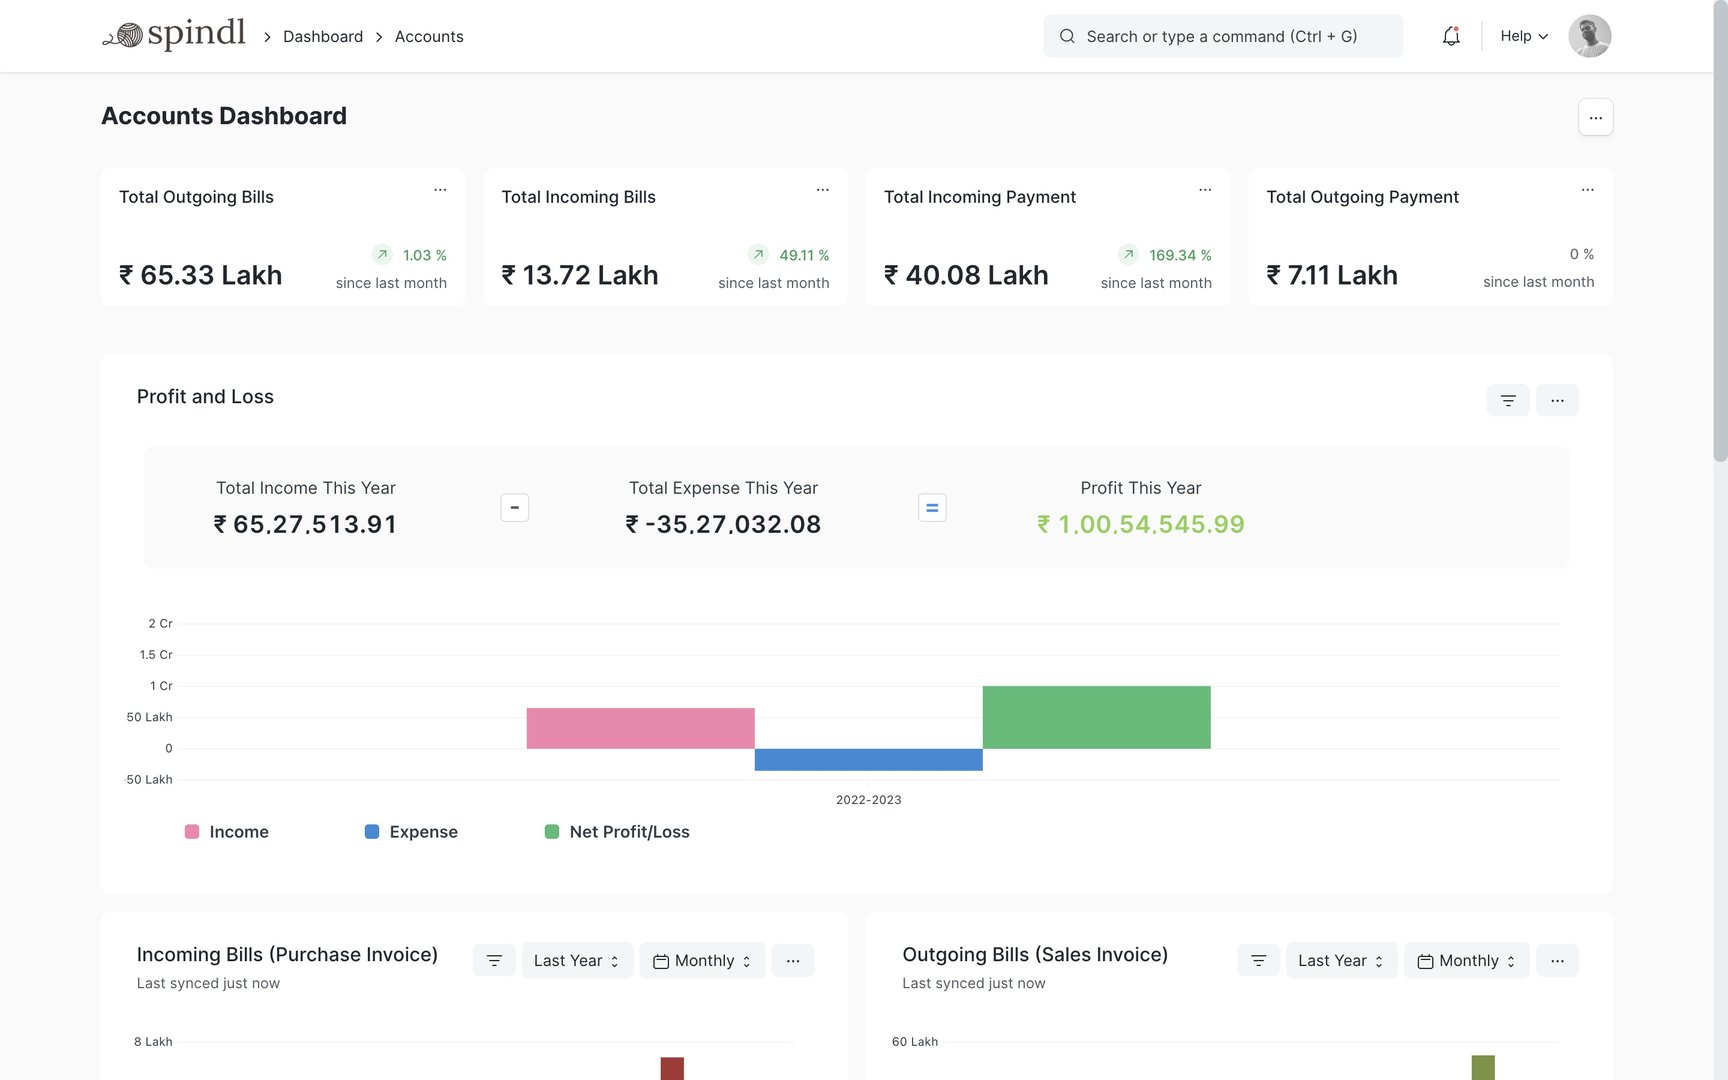The image size is (1728, 1080).
Task: Click Profit This Year amount
Action: click(x=1141, y=524)
